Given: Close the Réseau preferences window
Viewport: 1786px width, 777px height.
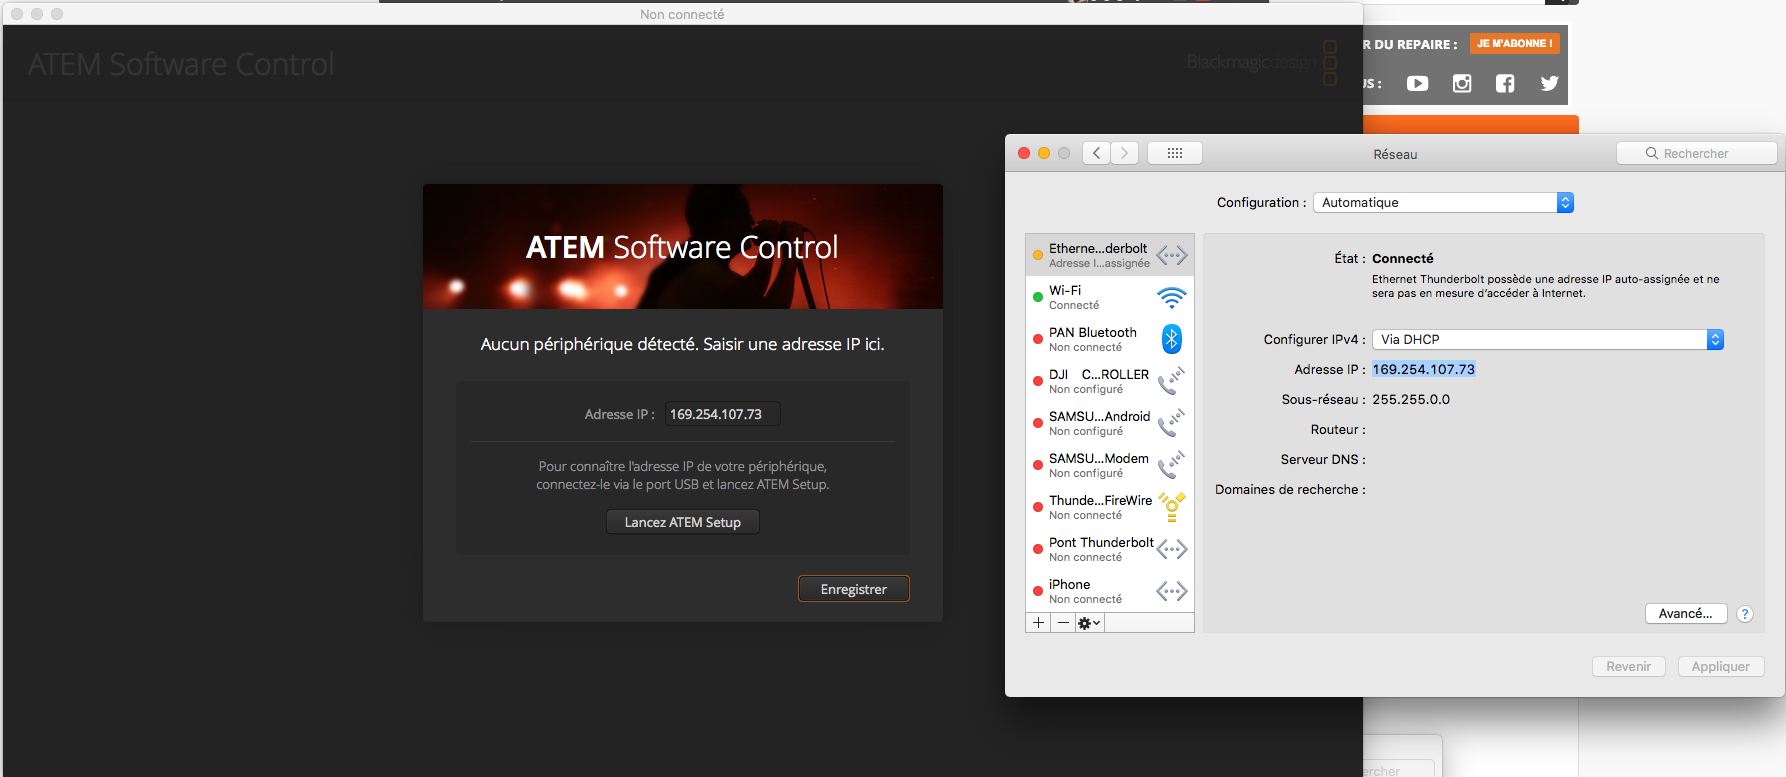Looking at the screenshot, I should (x=1024, y=153).
